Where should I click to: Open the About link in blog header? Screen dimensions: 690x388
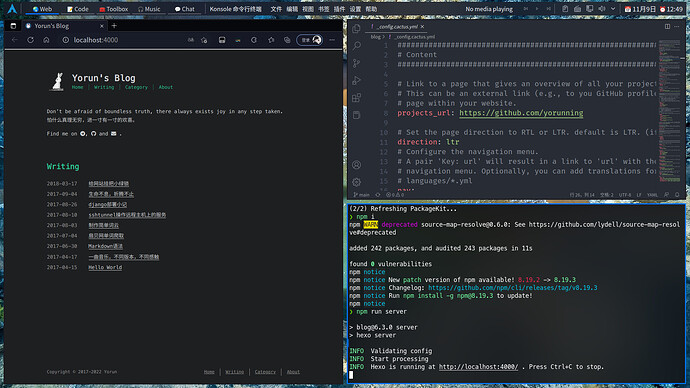pyautogui.click(x=166, y=87)
